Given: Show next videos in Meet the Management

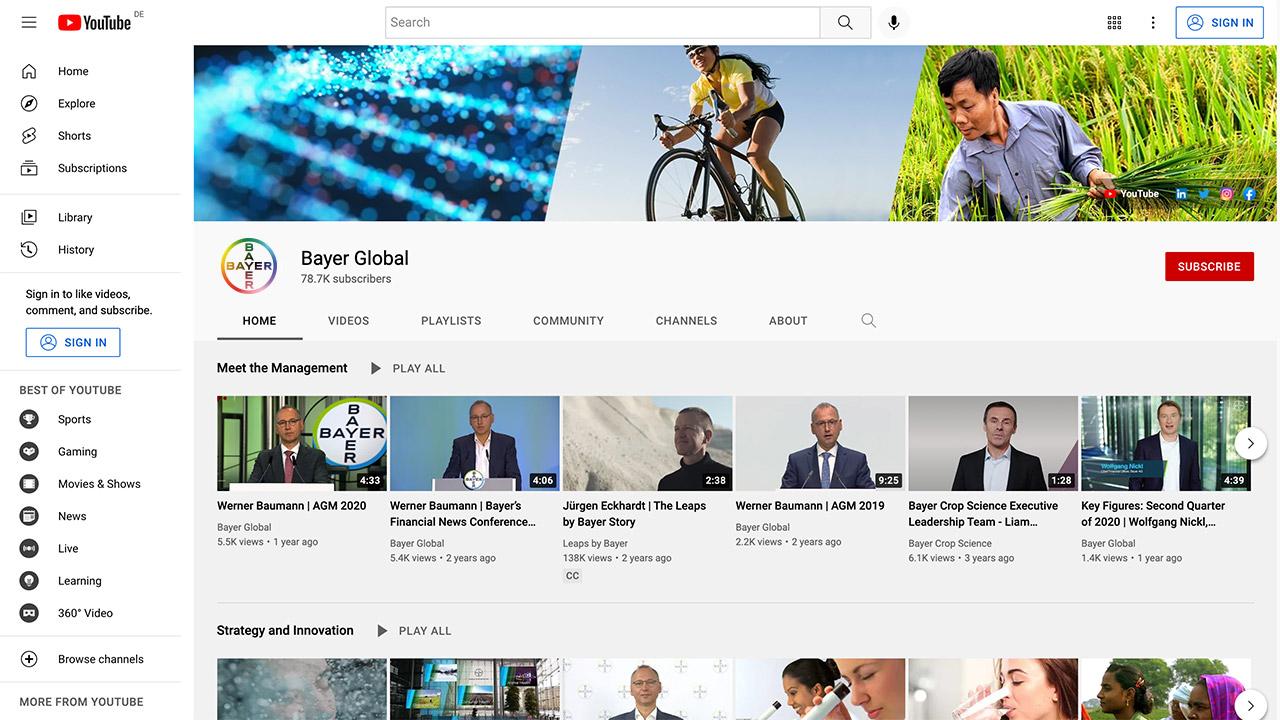Looking at the screenshot, I should [1250, 443].
